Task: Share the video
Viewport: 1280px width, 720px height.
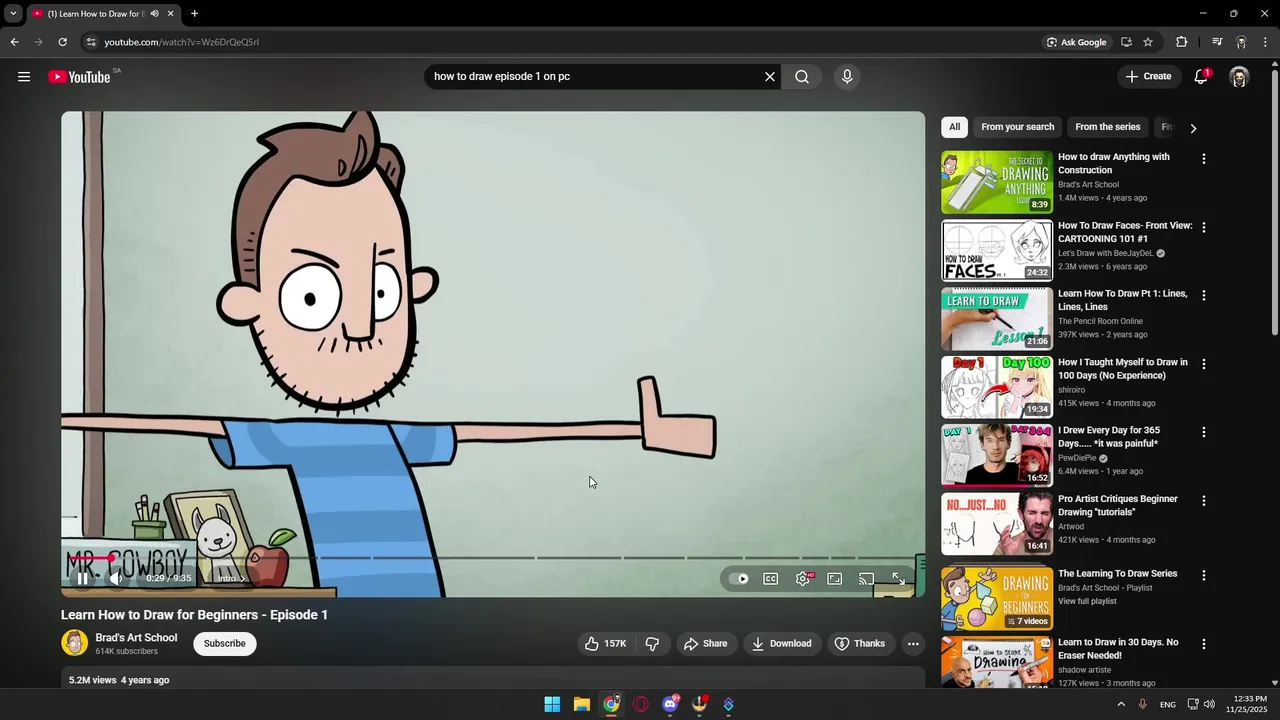Action: [x=705, y=643]
